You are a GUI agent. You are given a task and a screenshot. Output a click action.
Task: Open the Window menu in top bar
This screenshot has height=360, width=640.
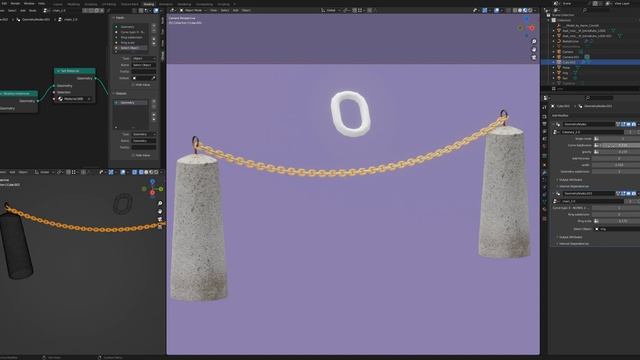[29, 4]
